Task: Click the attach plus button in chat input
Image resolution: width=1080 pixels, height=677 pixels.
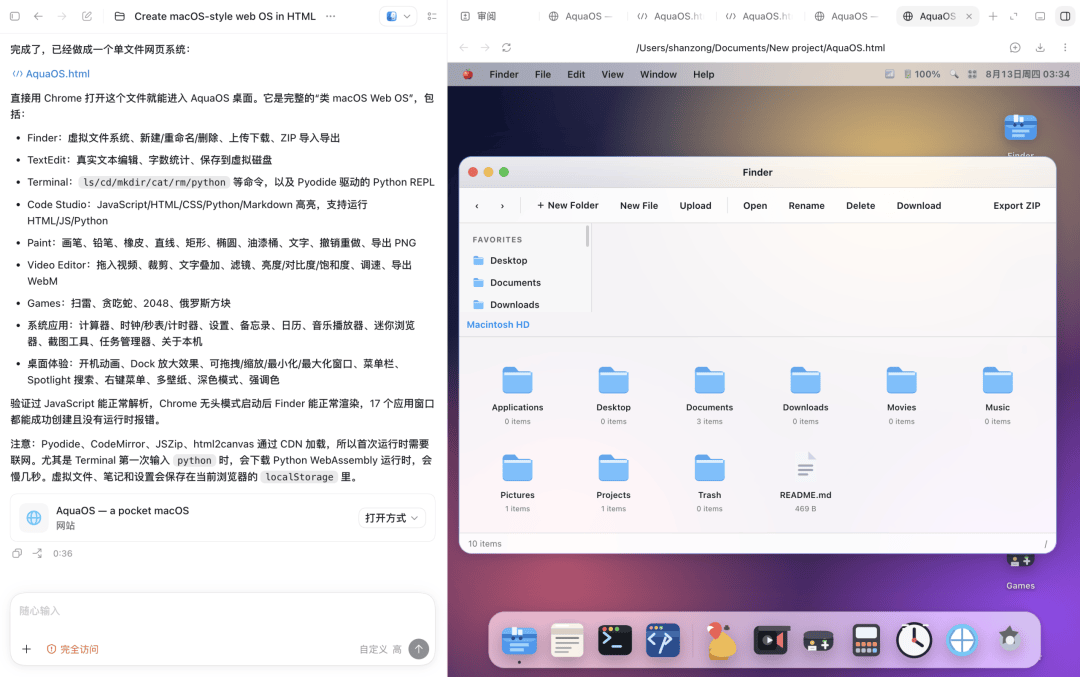Action: 26,649
